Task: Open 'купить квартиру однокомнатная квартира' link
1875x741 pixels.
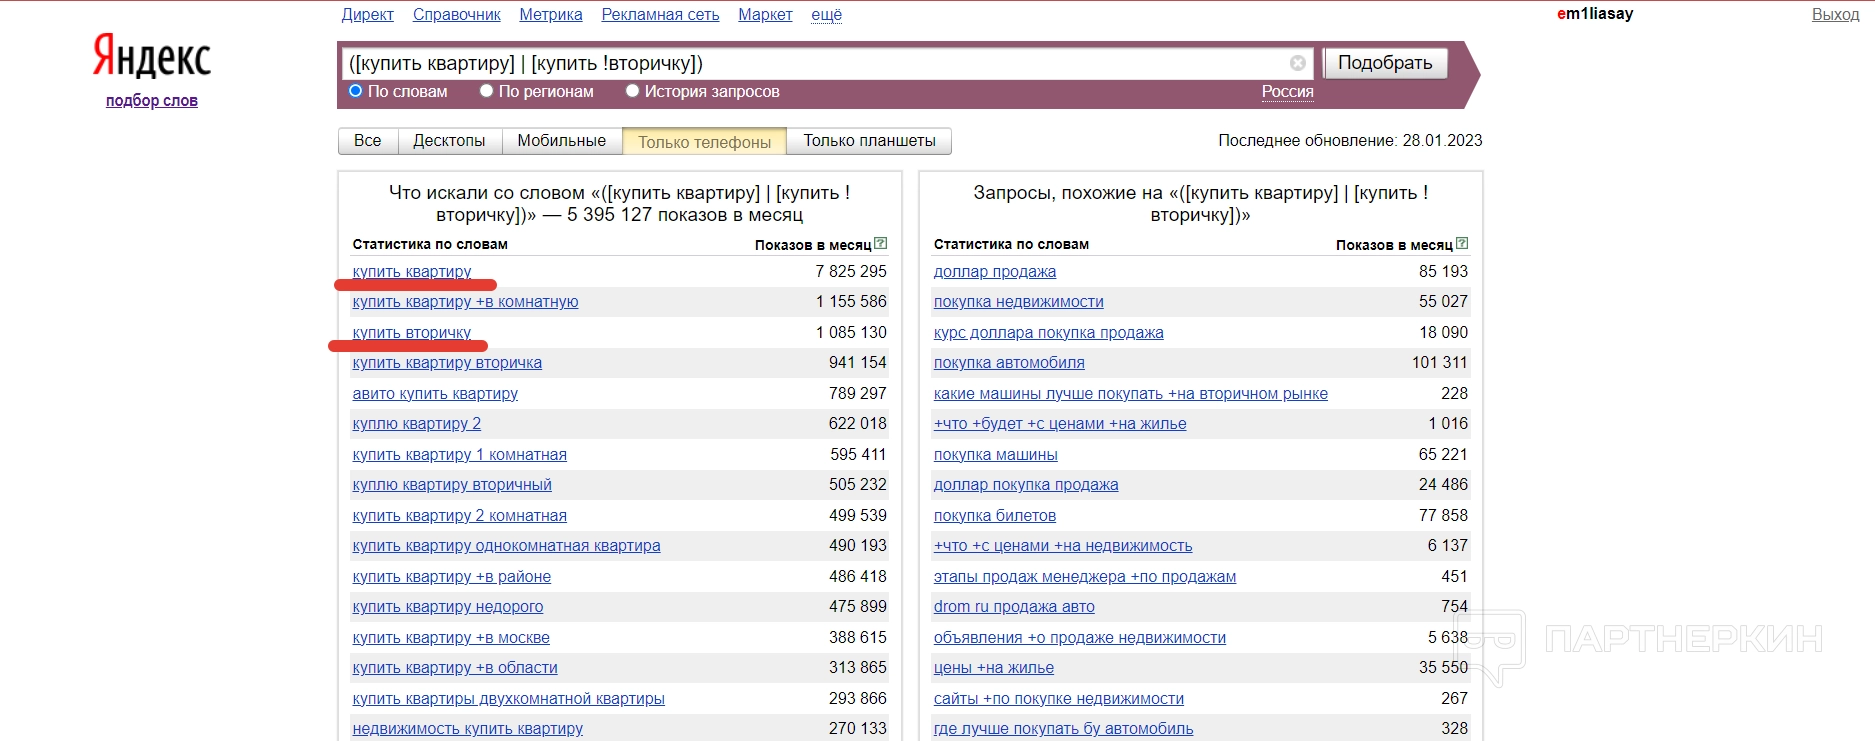Action: (x=506, y=545)
